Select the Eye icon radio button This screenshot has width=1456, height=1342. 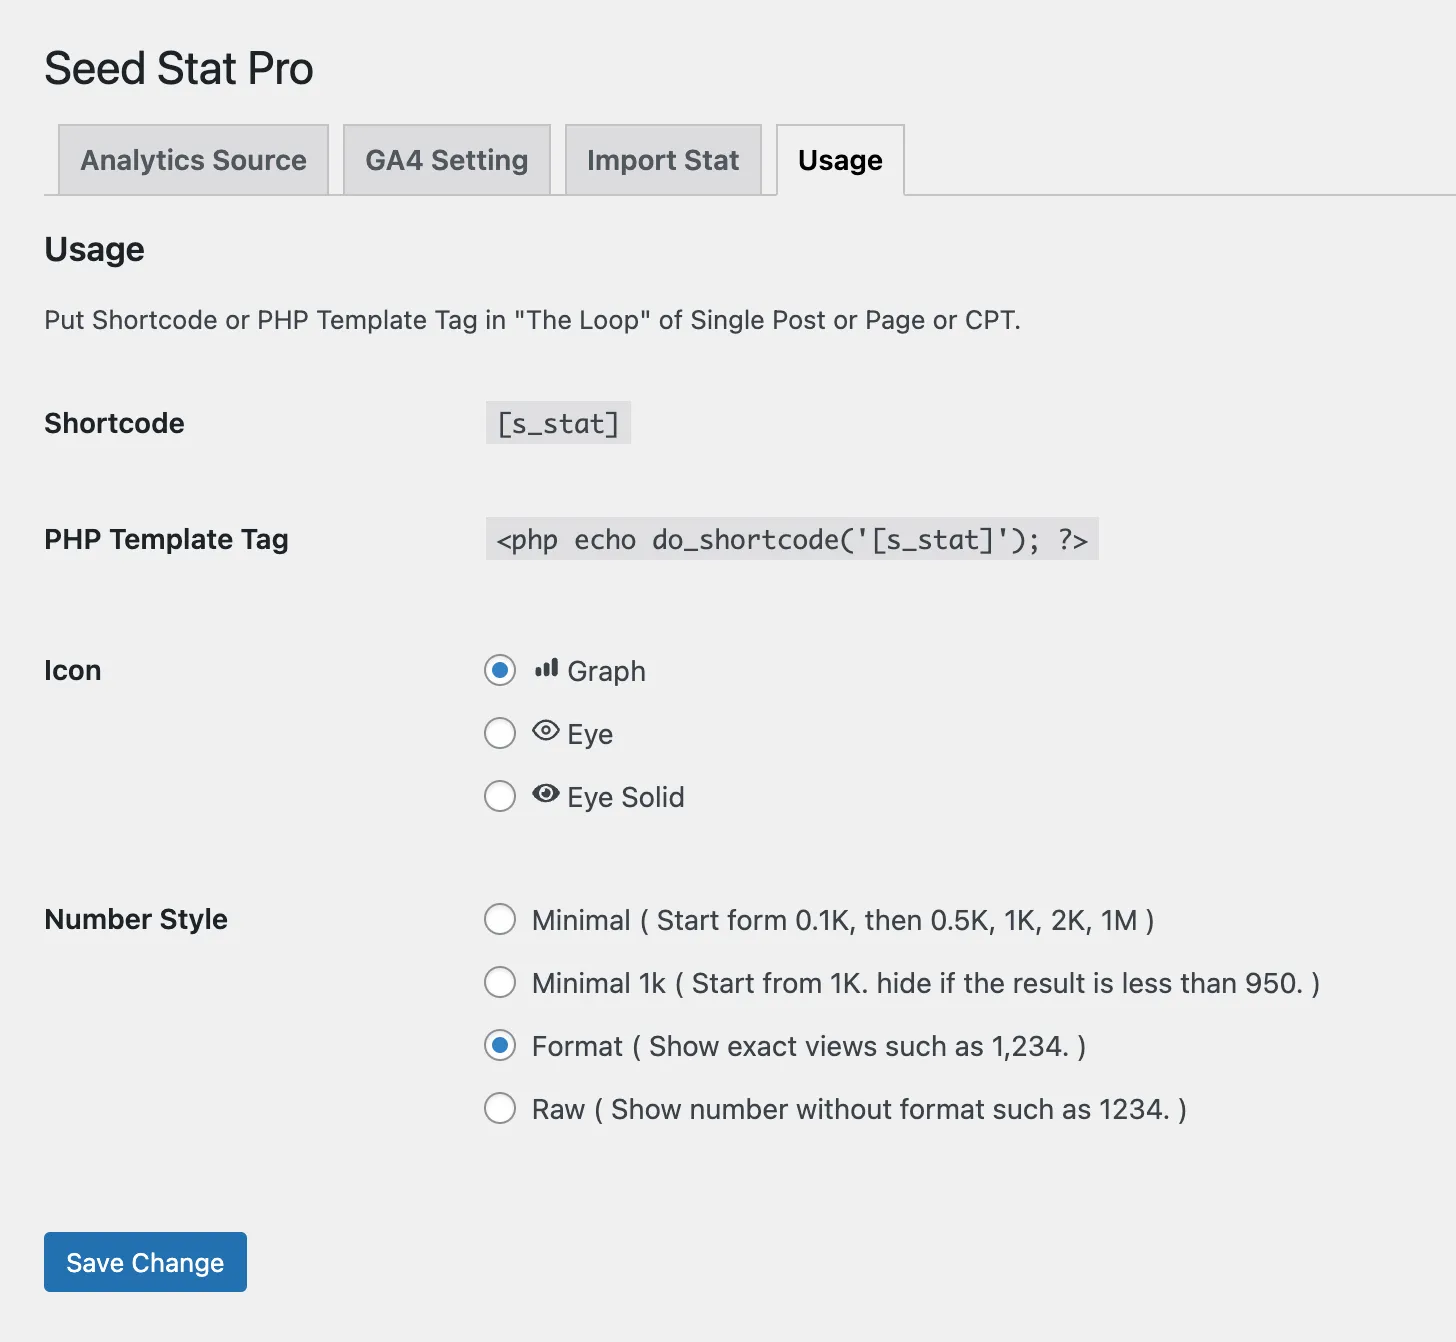(500, 733)
